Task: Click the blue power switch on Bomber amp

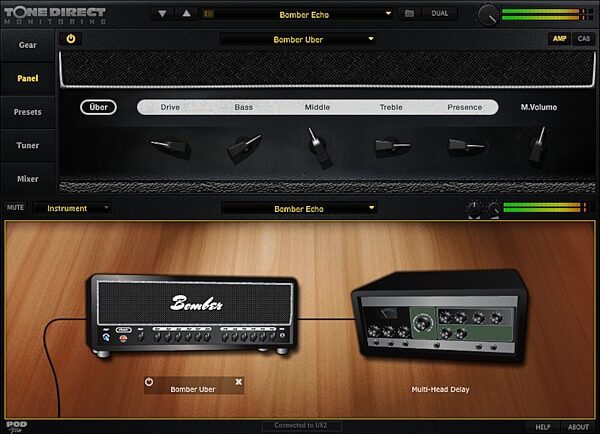Action: pyautogui.click(x=106, y=338)
